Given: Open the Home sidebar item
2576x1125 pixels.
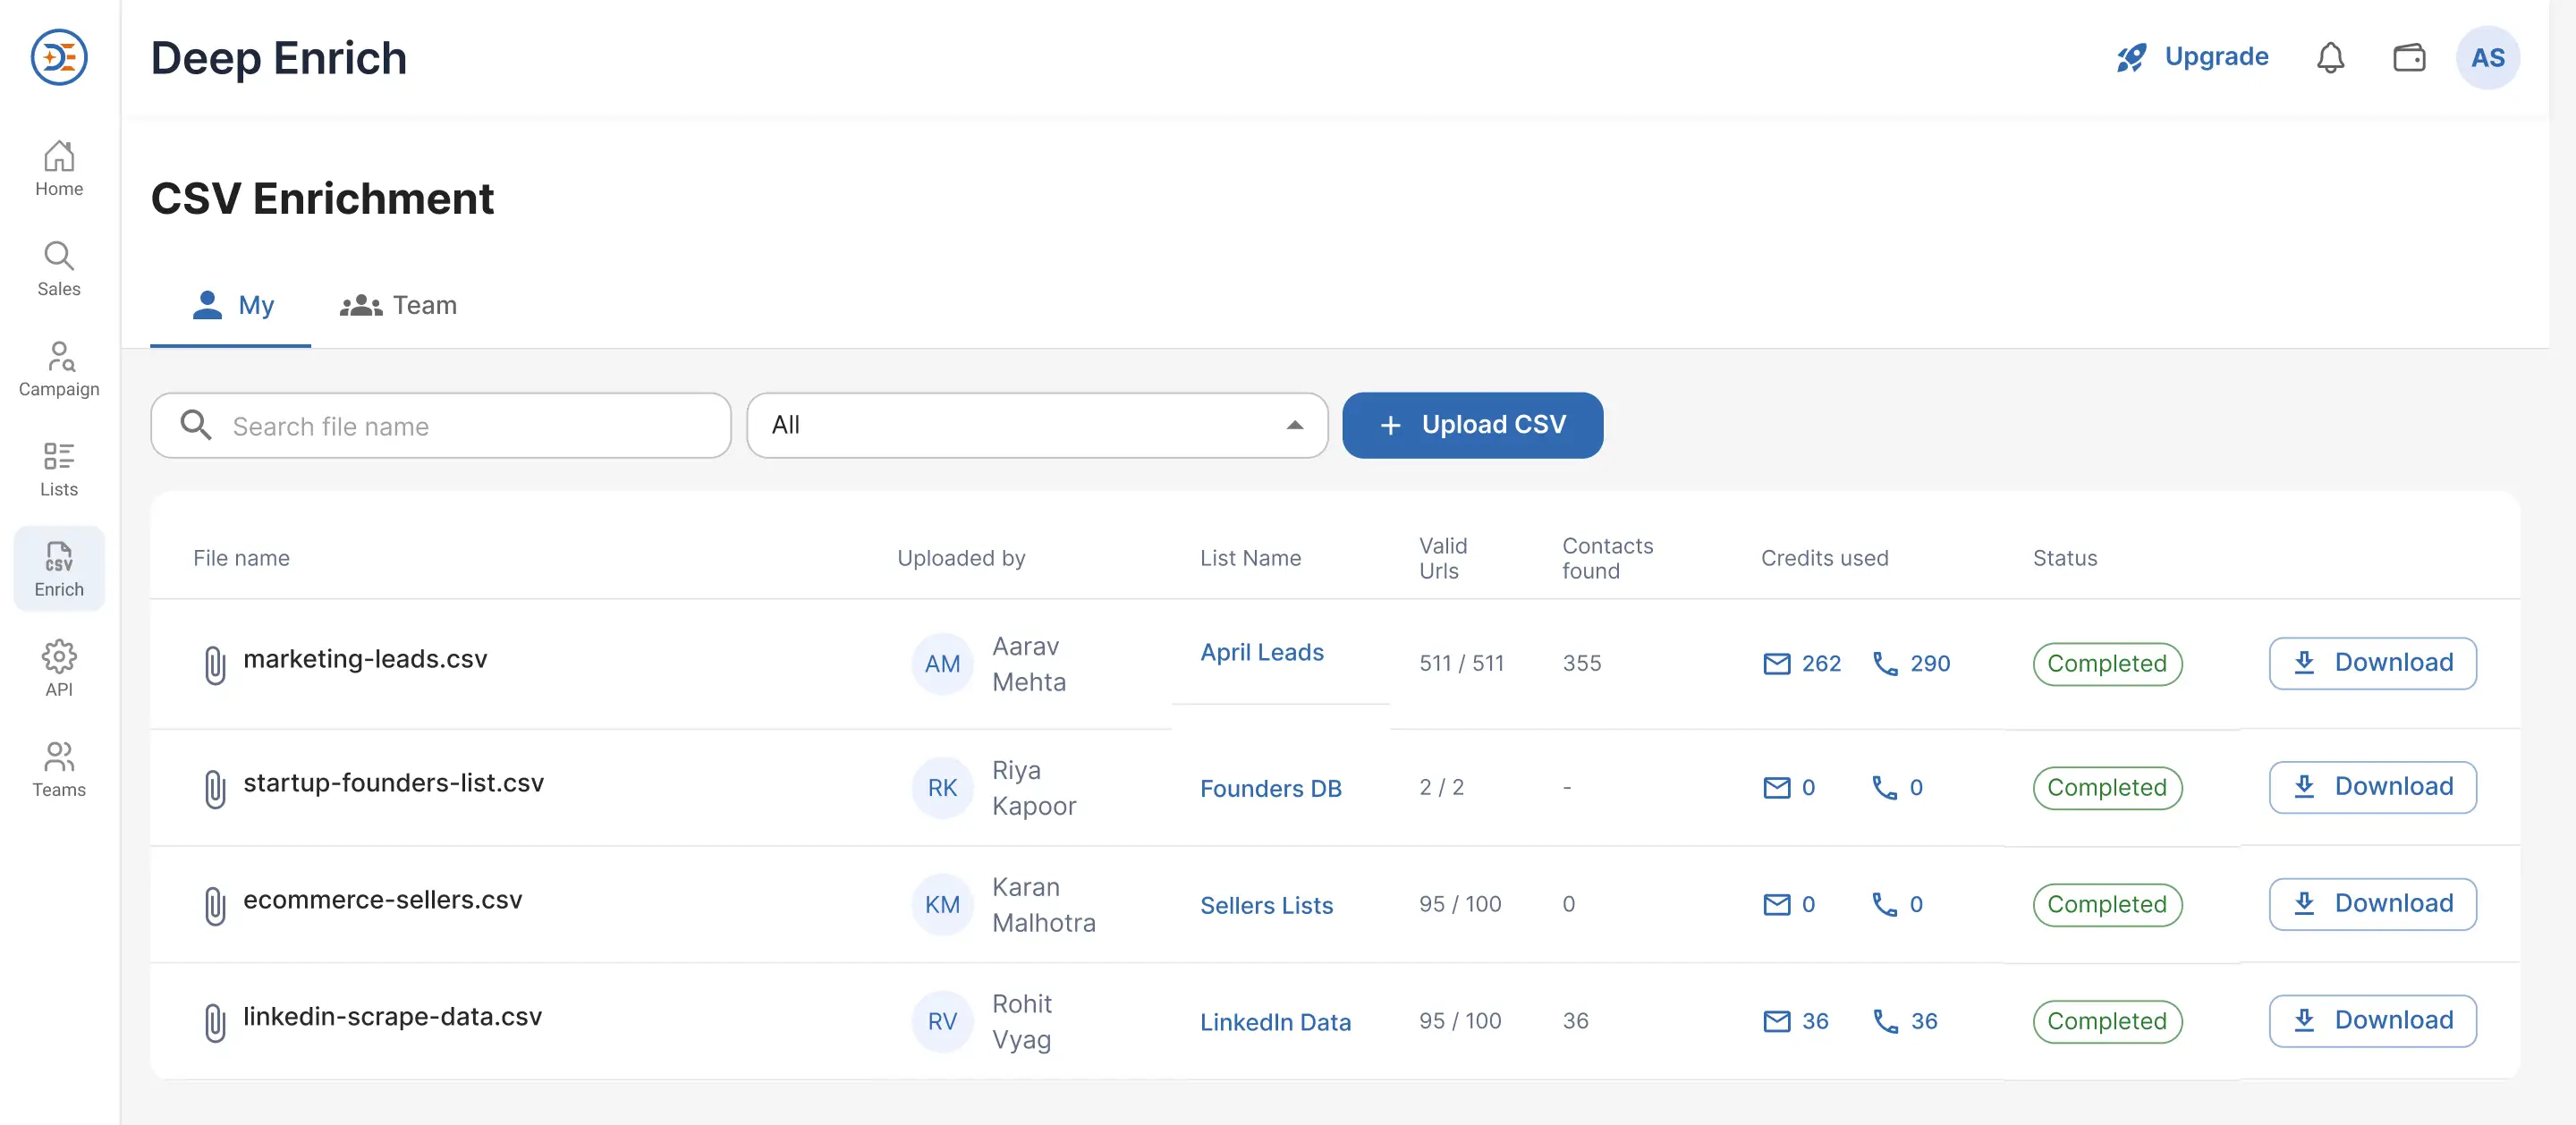Looking at the screenshot, I should point(59,168).
